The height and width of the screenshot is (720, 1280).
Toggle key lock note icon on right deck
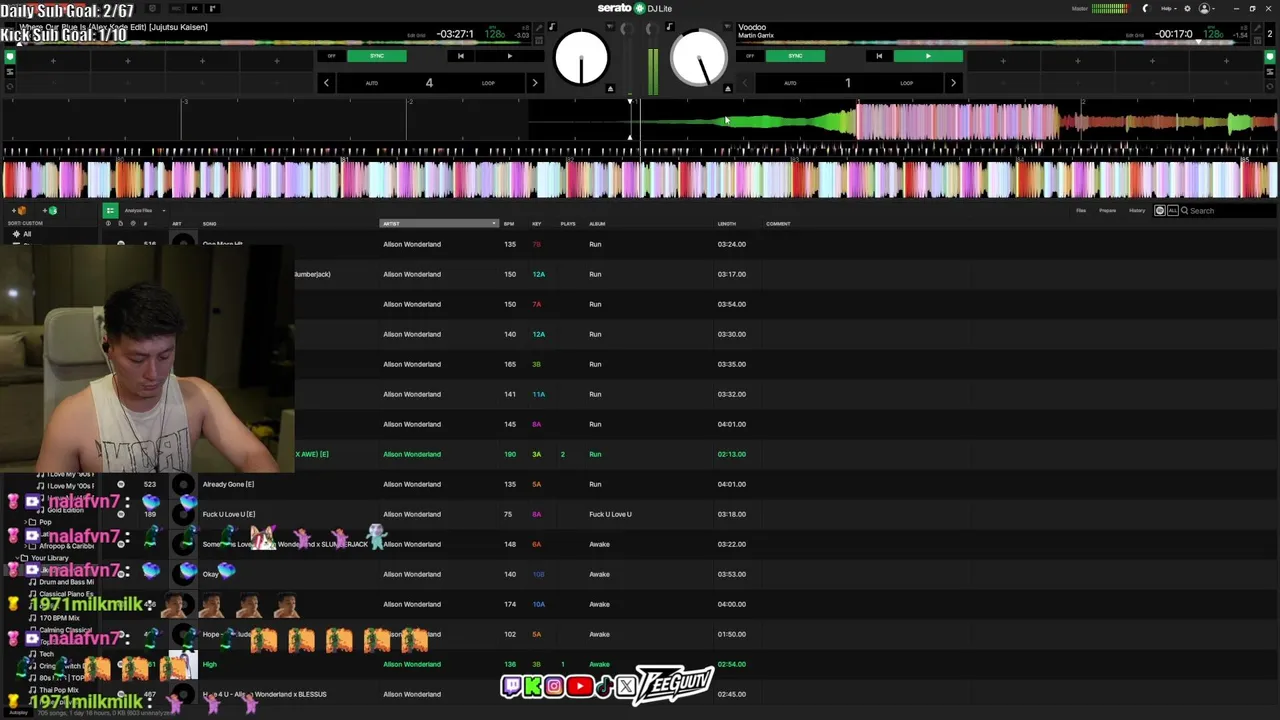(669, 27)
